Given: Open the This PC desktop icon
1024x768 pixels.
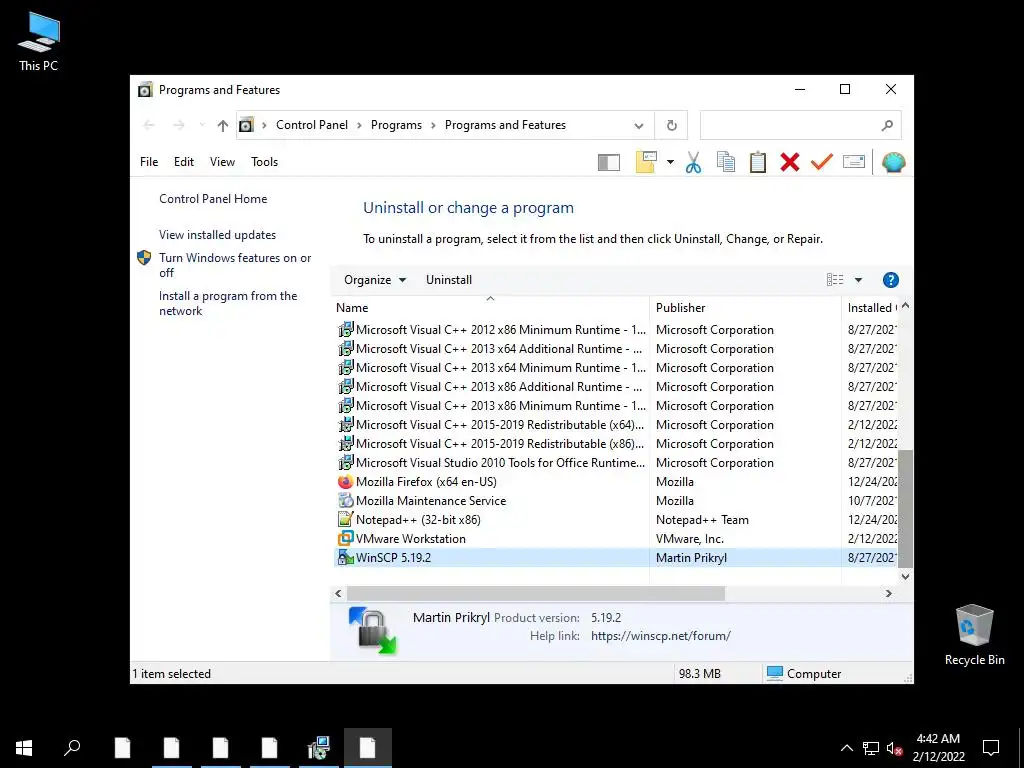Looking at the screenshot, I should click(x=39, y=41).
